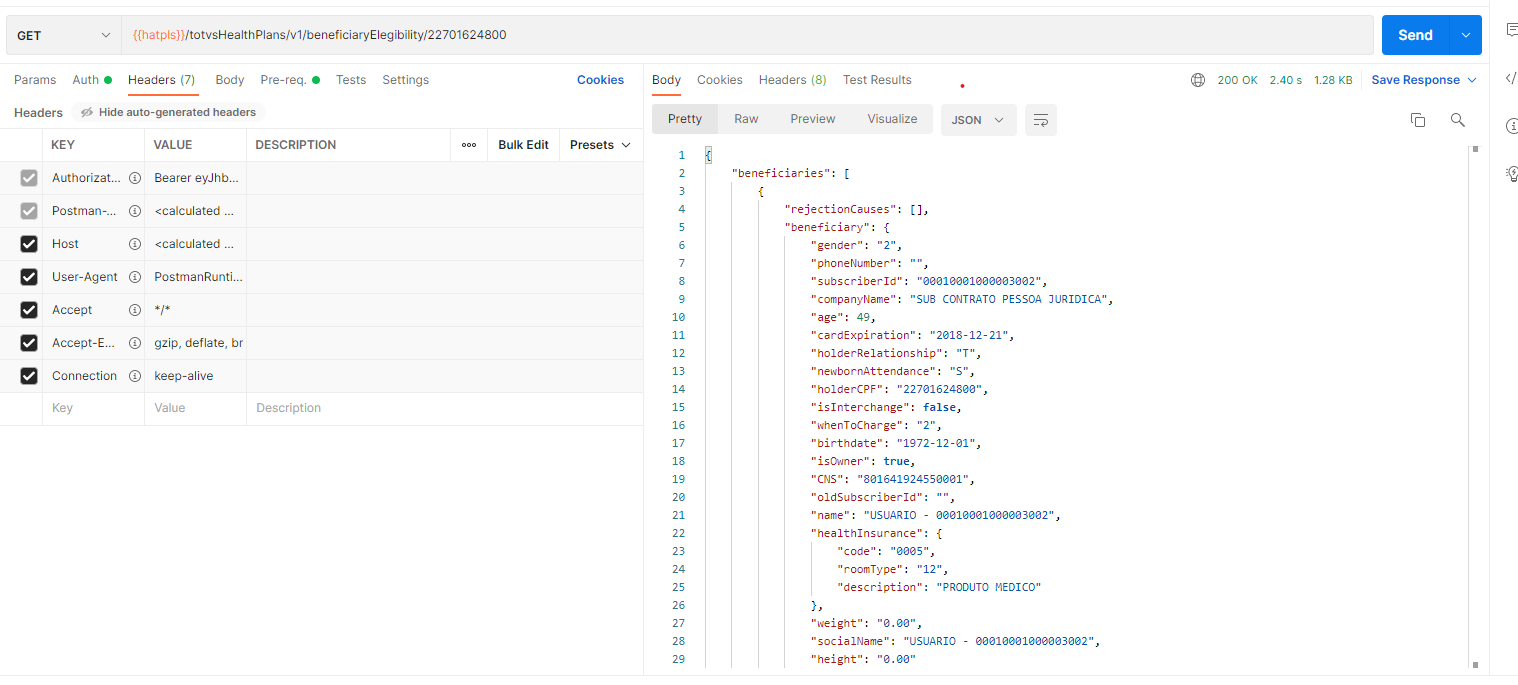Click the Send button
Image resolution: width=1518 pixels, height=685 pixels.
(1415, 35)
